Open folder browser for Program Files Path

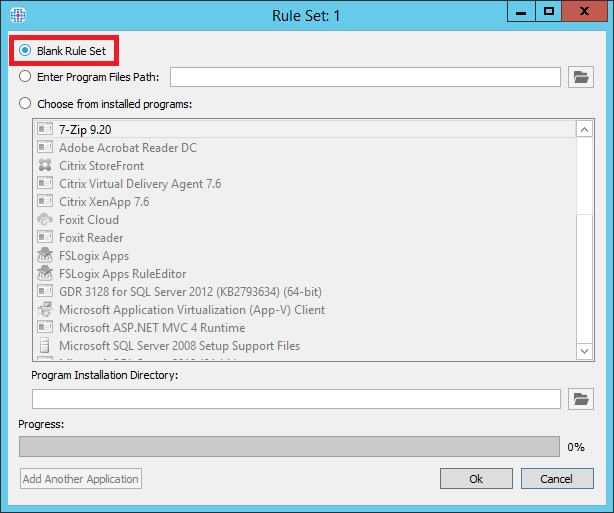pyautogui.click(x=581, y=77)
